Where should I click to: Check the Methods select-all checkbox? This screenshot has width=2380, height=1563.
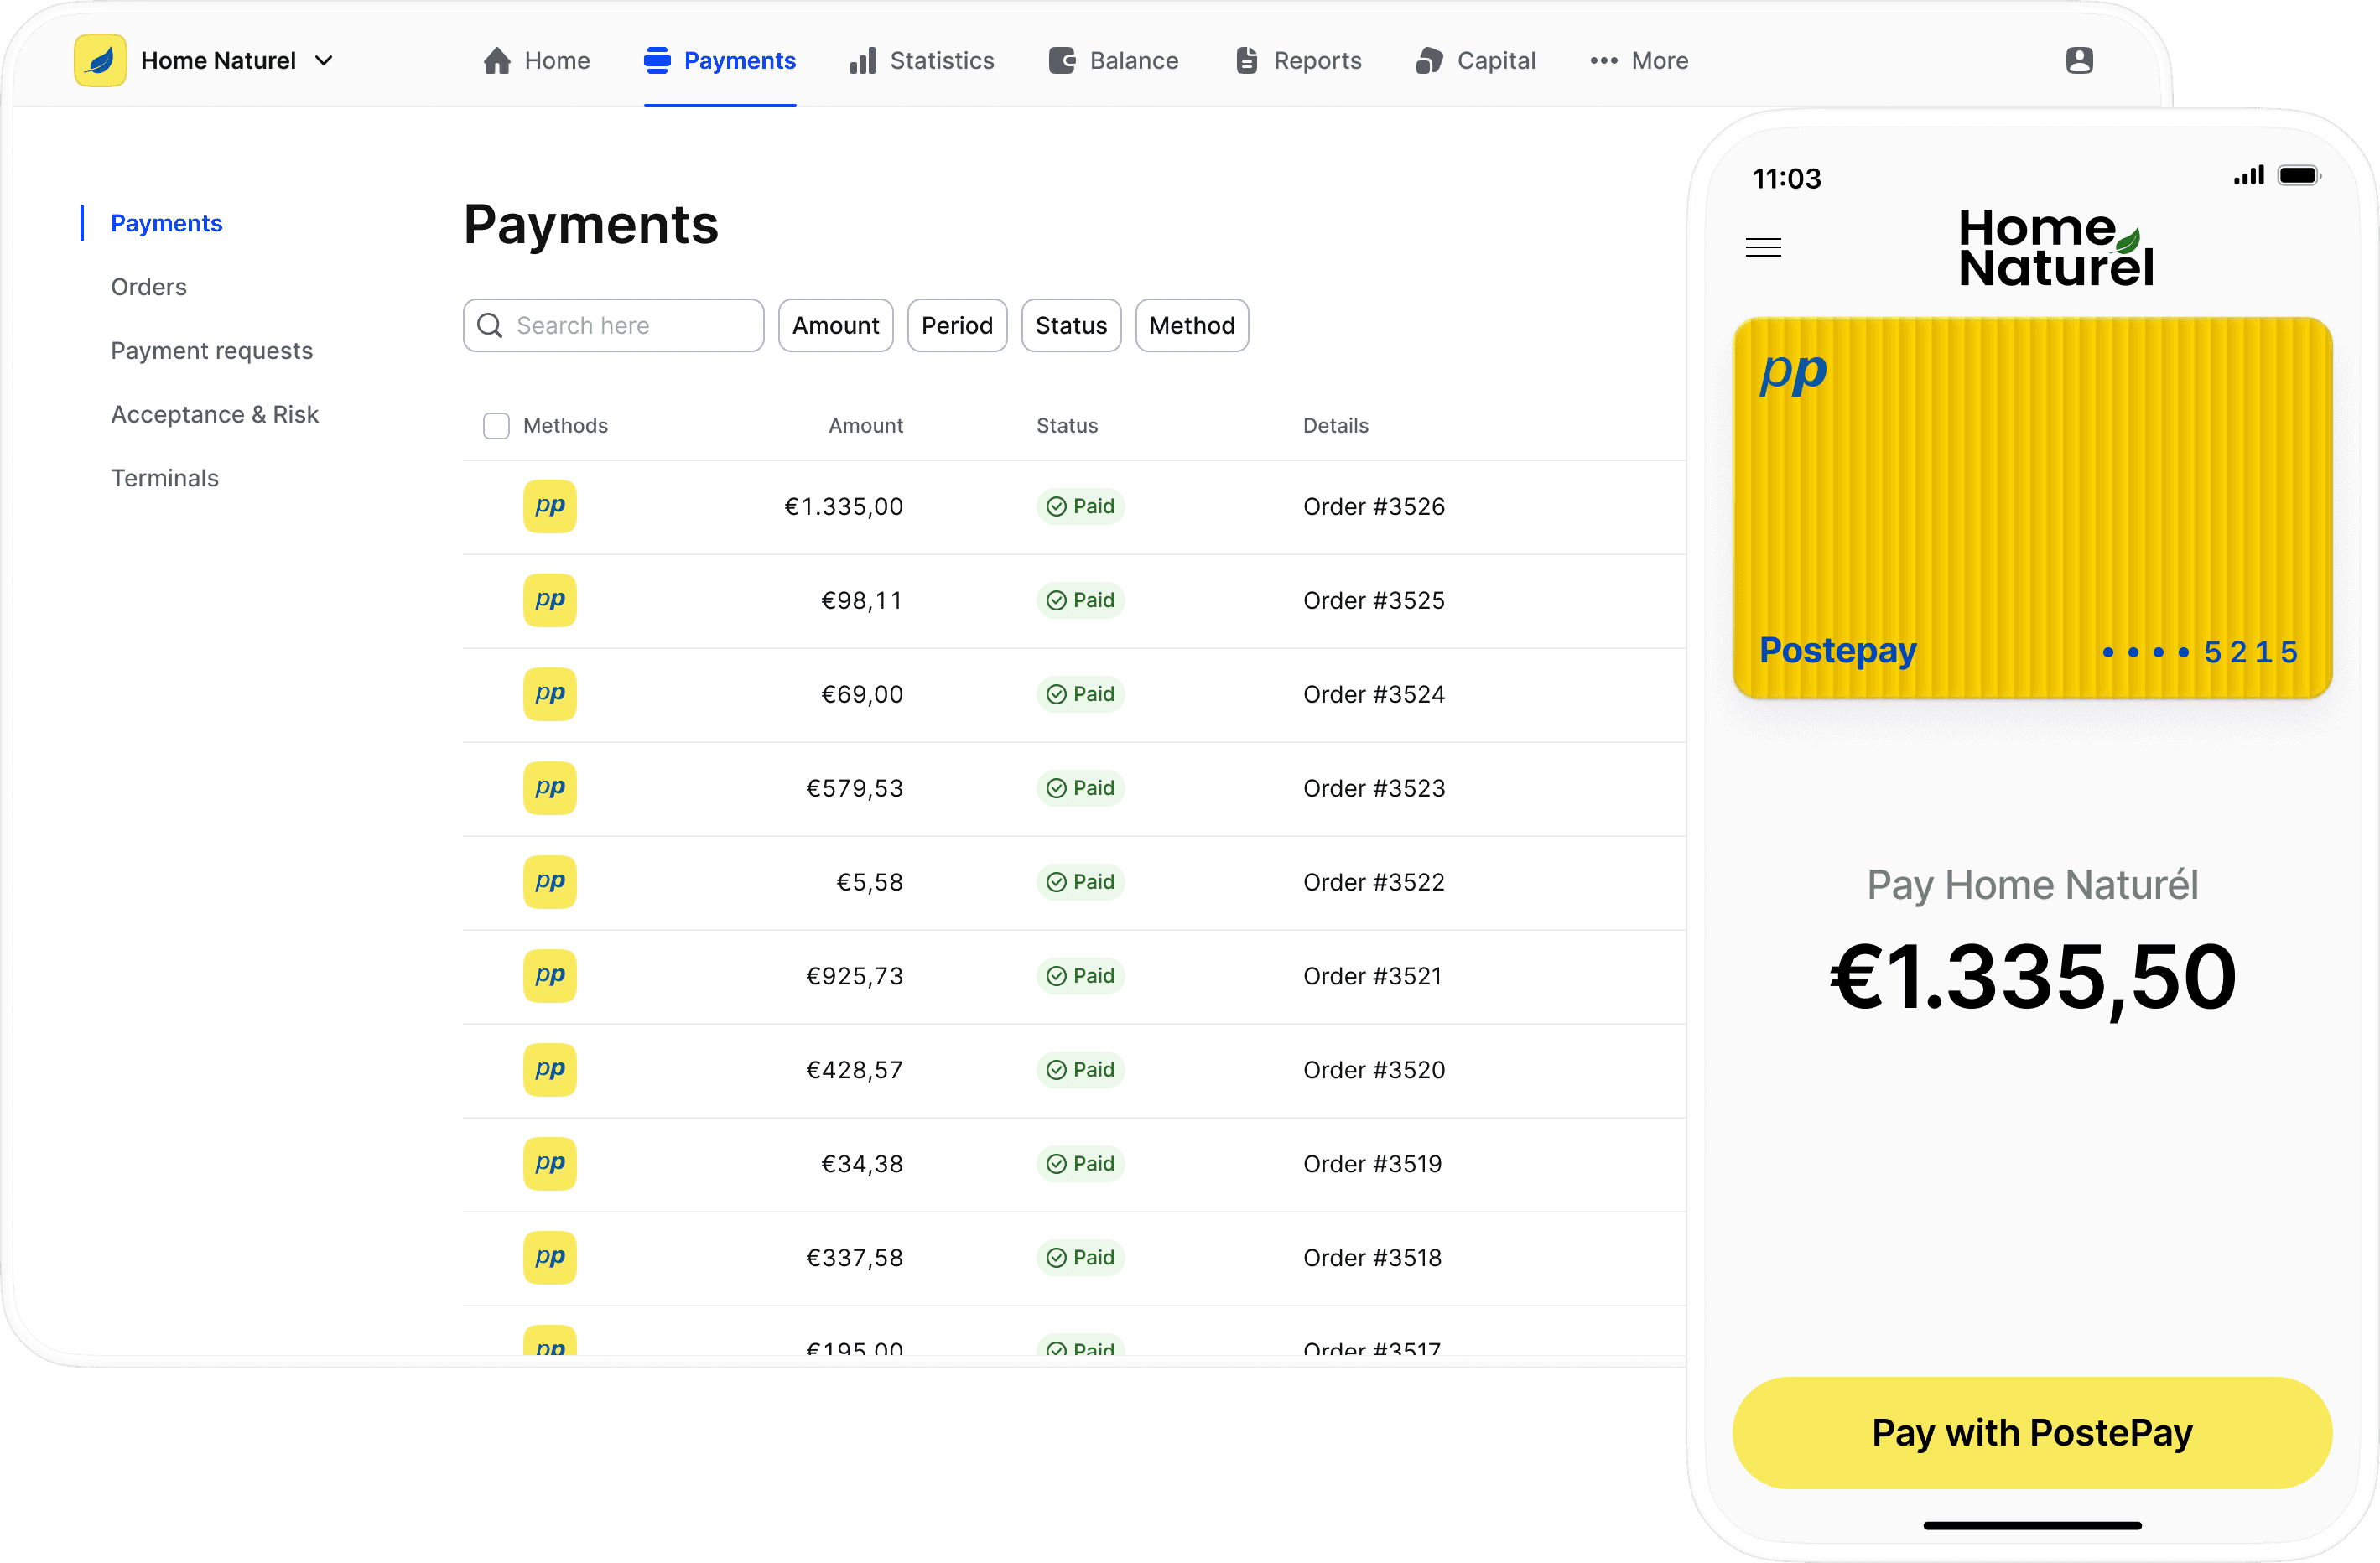coord(496,425)
